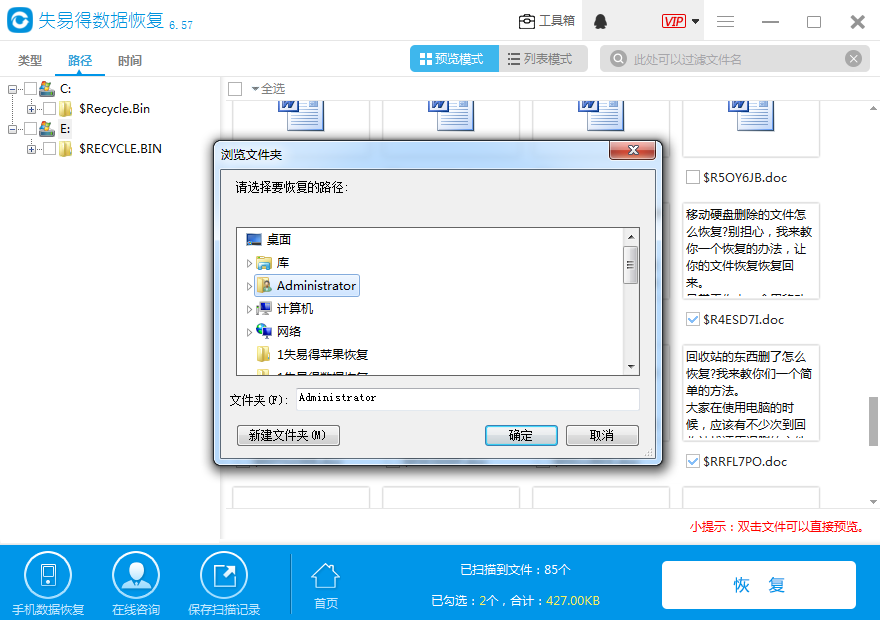Image resolution: width=880 pixels, height=620 pixels.
Task: Collapse the E: drive tree node
Action: (12, 129)
